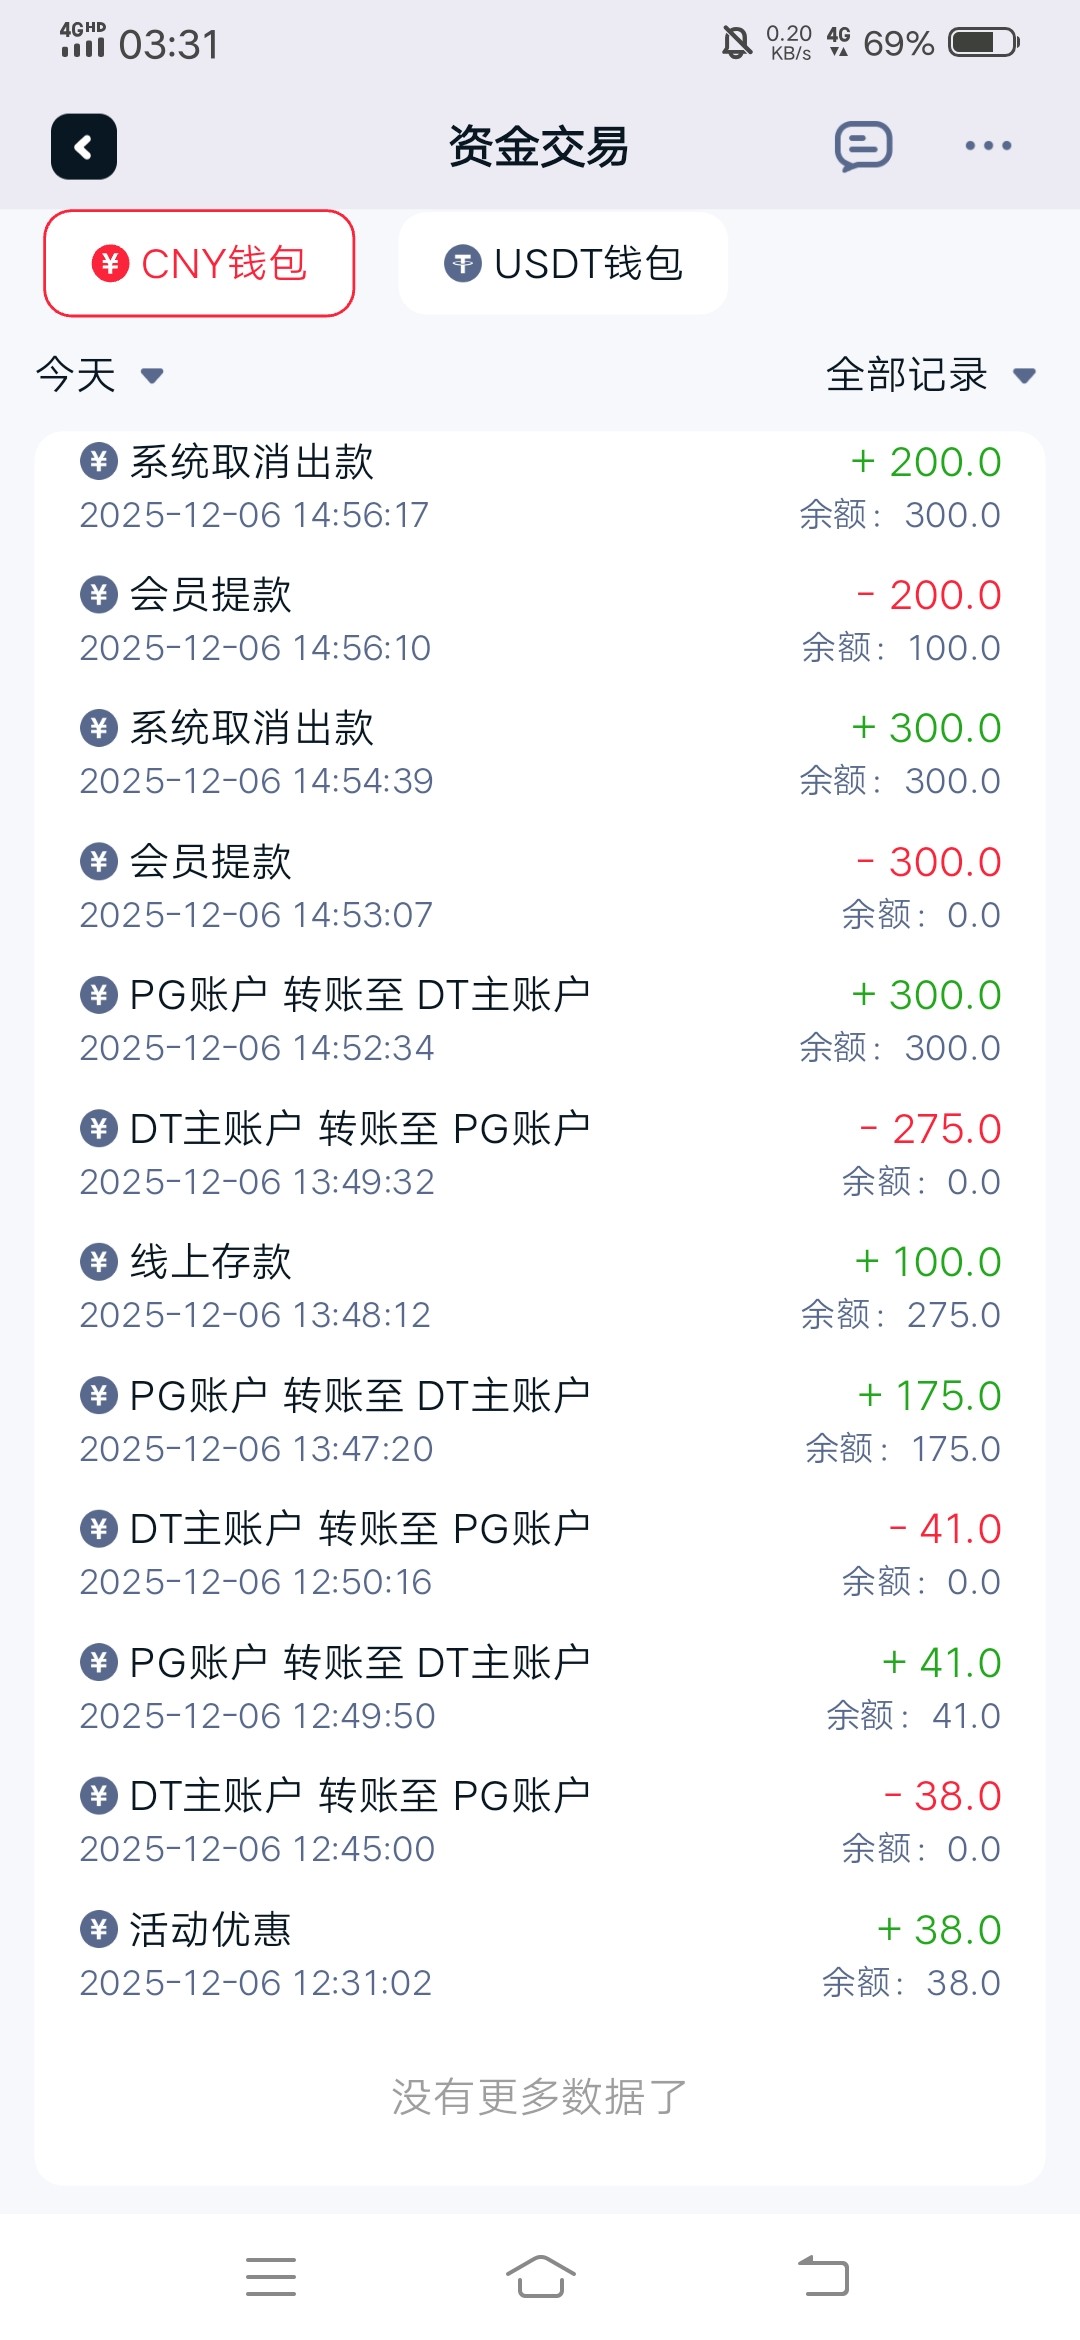Open the 系统取消出款 record at 14:56:17
Image resolution: width=1080 pixels, height=2340 pixels.
coord(540,488)
